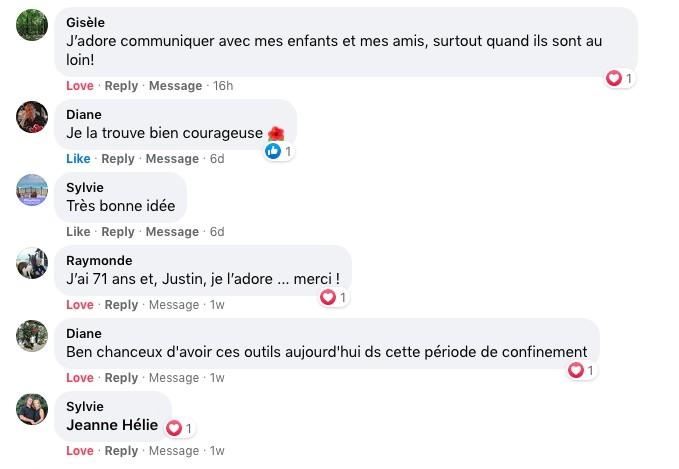This screenshot has width=679, height=469.
Task: Open the tagged Jeanne Hélie profile link
Action: pyautogui.click(x=112, y=425)
